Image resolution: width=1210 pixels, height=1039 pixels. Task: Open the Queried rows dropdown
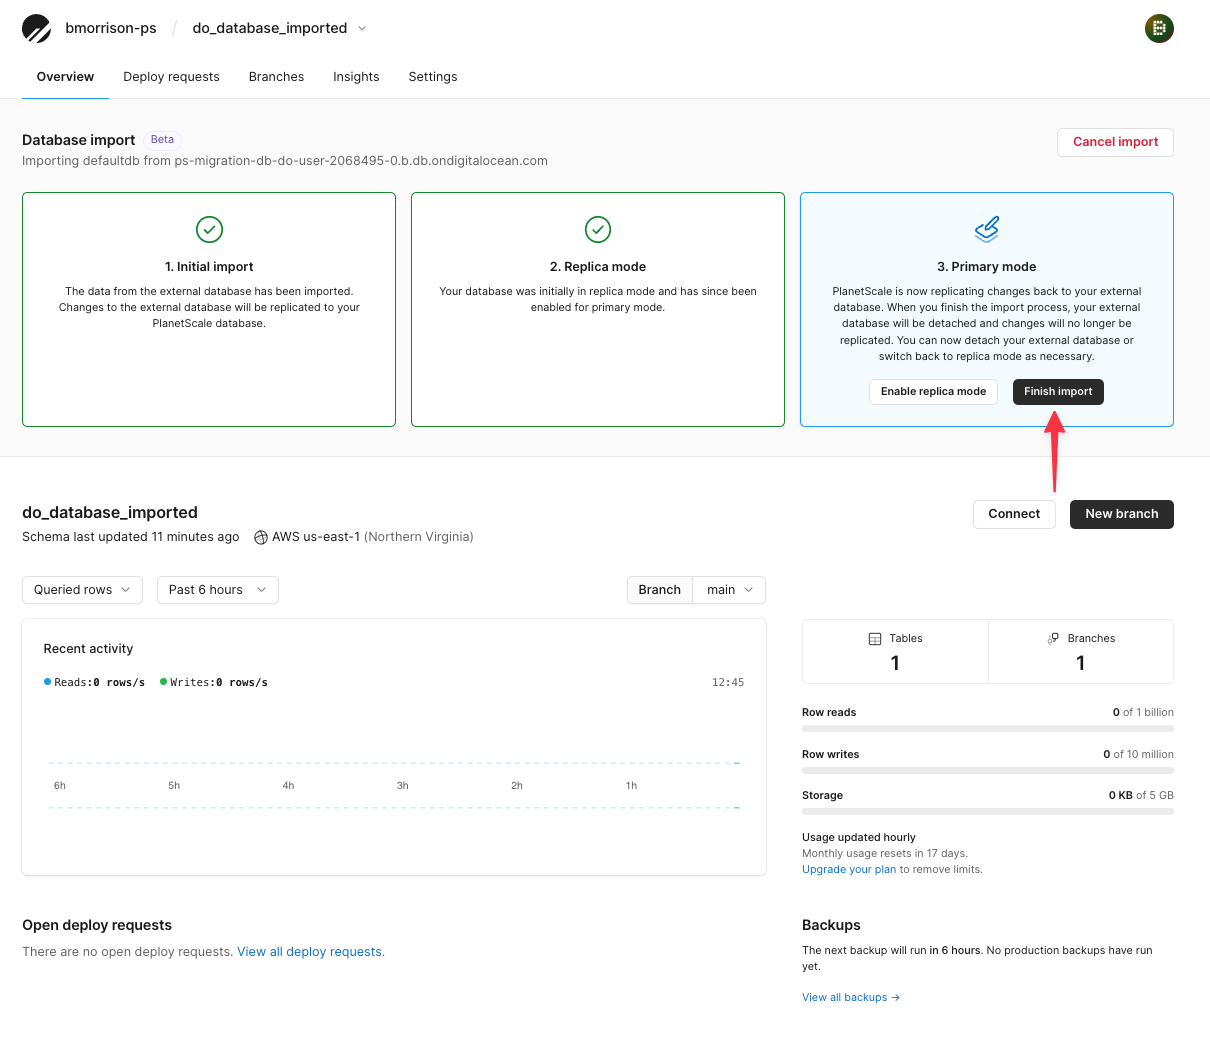(x=82, y=590)
